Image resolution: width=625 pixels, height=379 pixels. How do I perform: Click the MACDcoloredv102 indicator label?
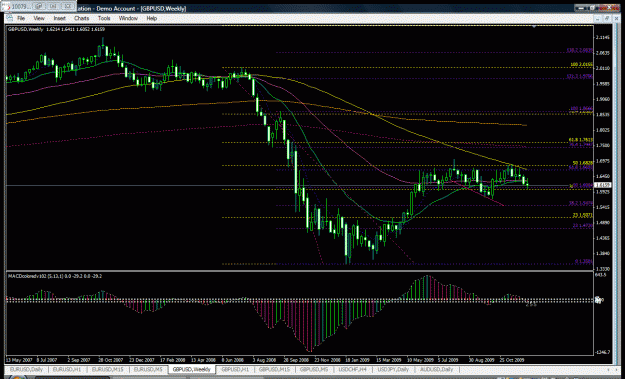coord(55,276)
